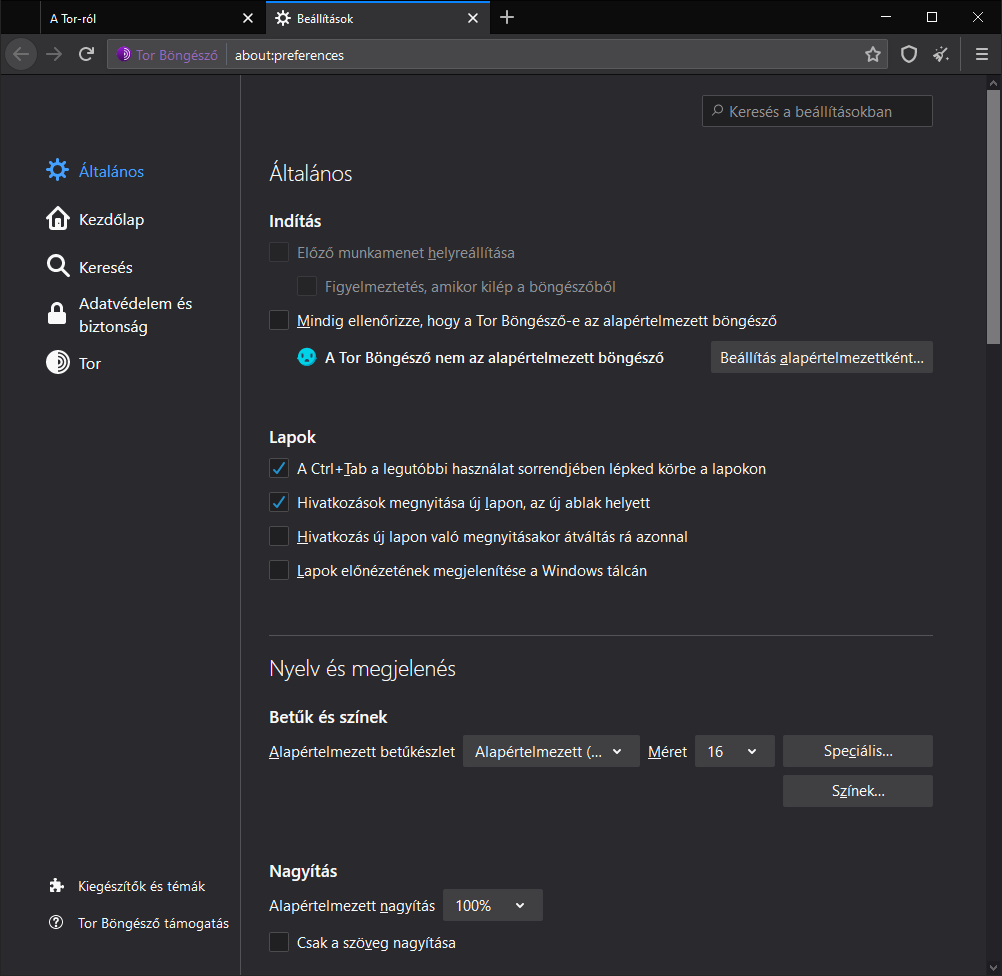Click the sad face icon beside default browser status

pyautogui.click(x=307, y=357)
